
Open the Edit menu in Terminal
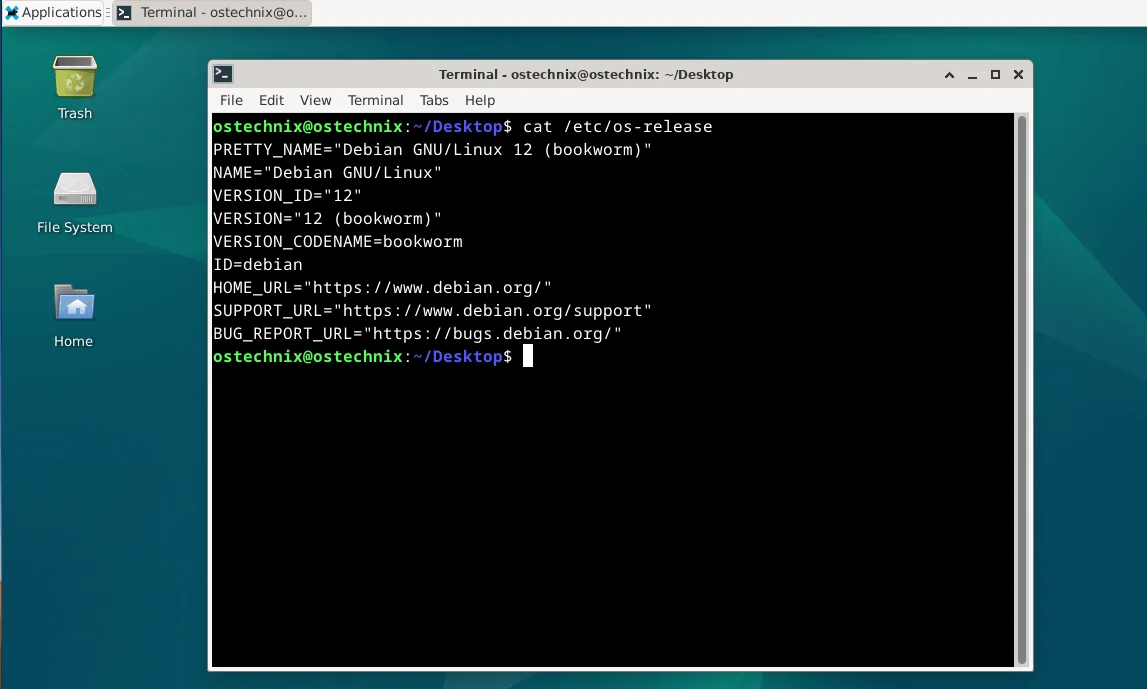point(271,100)
